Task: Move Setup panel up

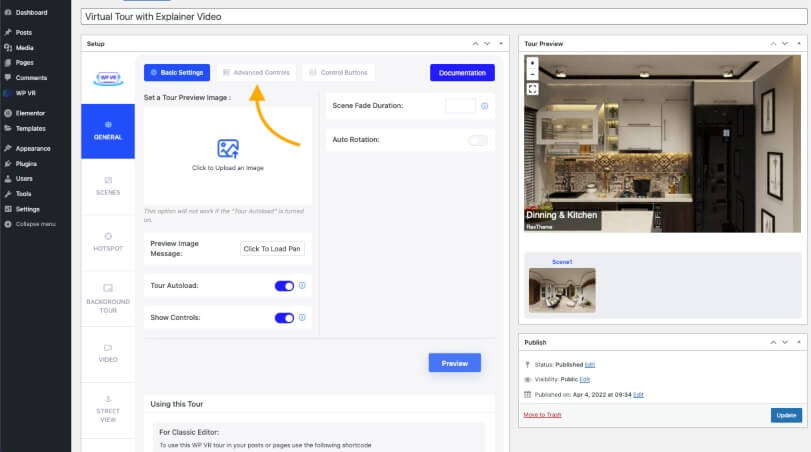Action: (x=475, y=44)
